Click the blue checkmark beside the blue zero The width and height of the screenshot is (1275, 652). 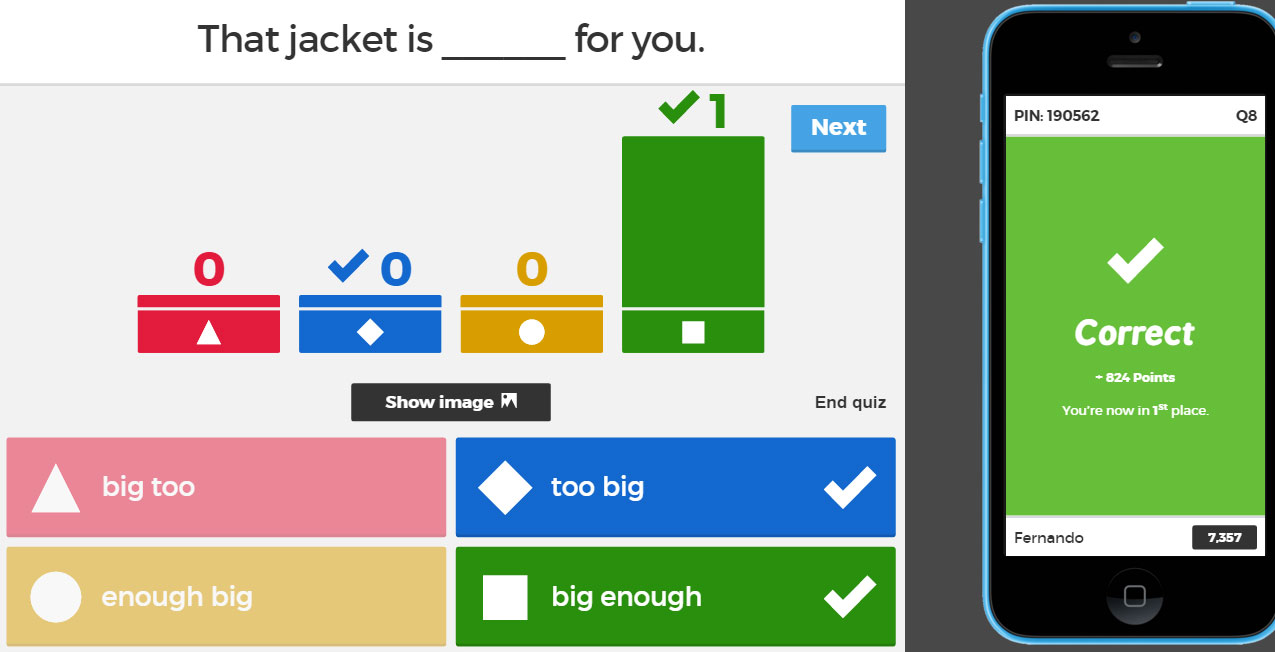click(348, 266)
